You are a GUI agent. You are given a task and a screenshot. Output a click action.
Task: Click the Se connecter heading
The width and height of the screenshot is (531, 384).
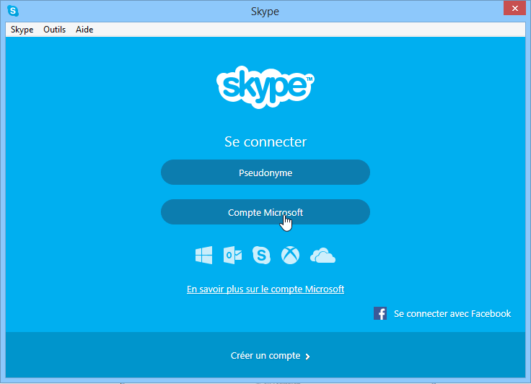coord(265,142)
